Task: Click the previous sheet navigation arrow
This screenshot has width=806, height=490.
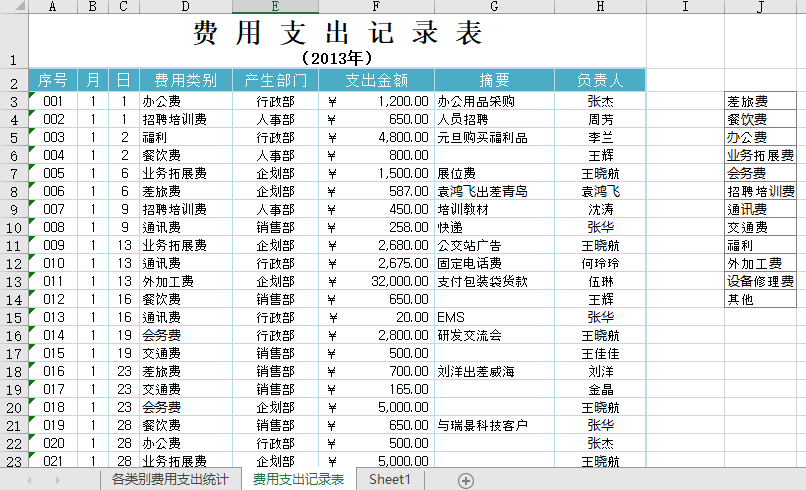Action: tap(30, 480)
